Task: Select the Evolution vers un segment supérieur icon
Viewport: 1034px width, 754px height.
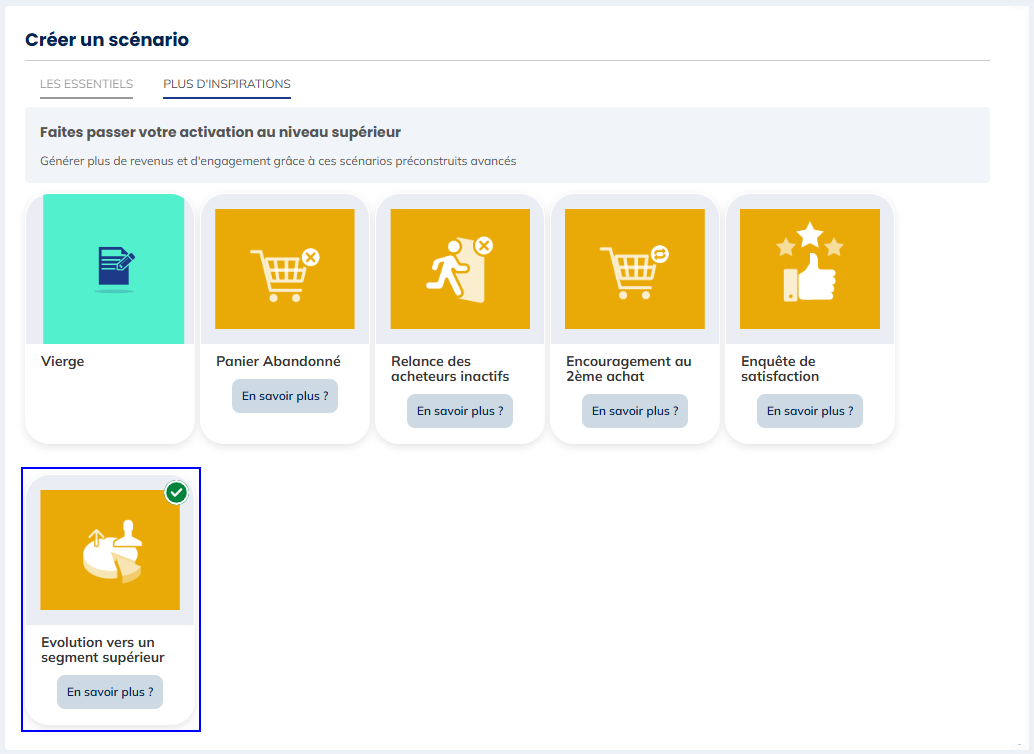Action: tap(110, 550)
